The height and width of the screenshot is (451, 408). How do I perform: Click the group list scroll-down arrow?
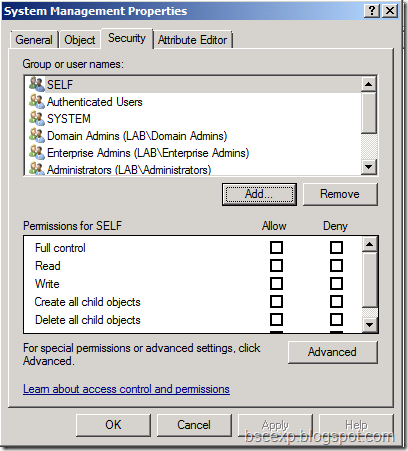coord(369,167)
